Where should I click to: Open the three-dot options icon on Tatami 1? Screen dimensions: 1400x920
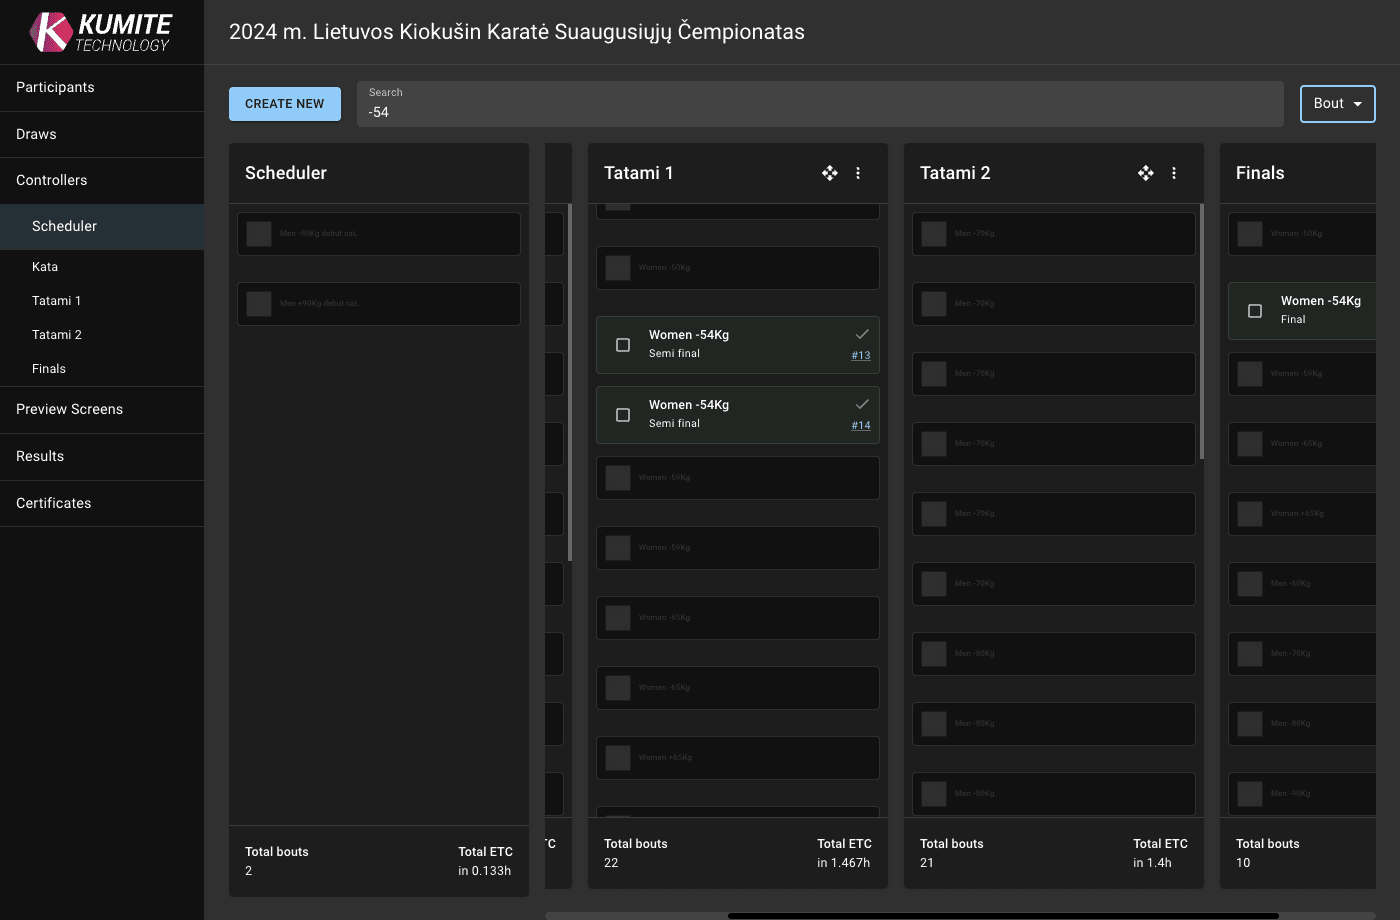click(x=858, y=172)
